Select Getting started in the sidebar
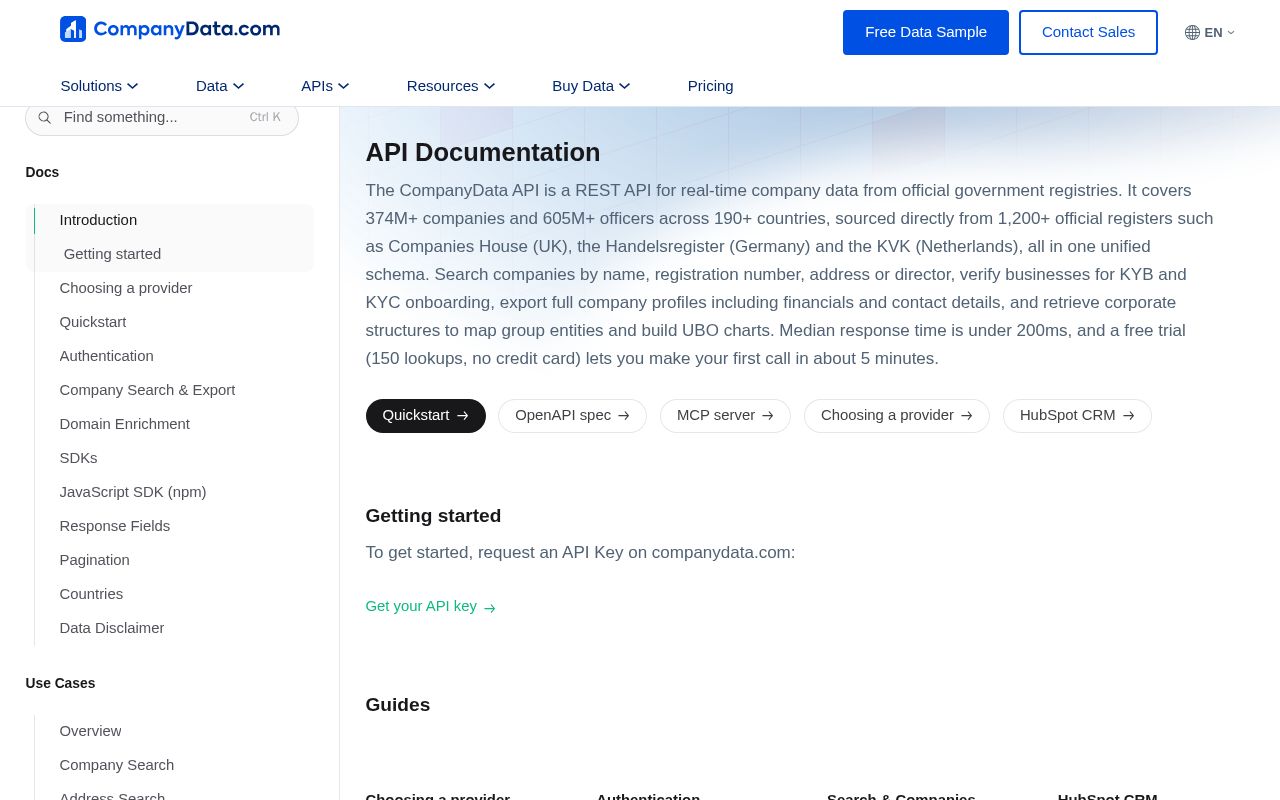1280x800 pixels. point(112,254)
